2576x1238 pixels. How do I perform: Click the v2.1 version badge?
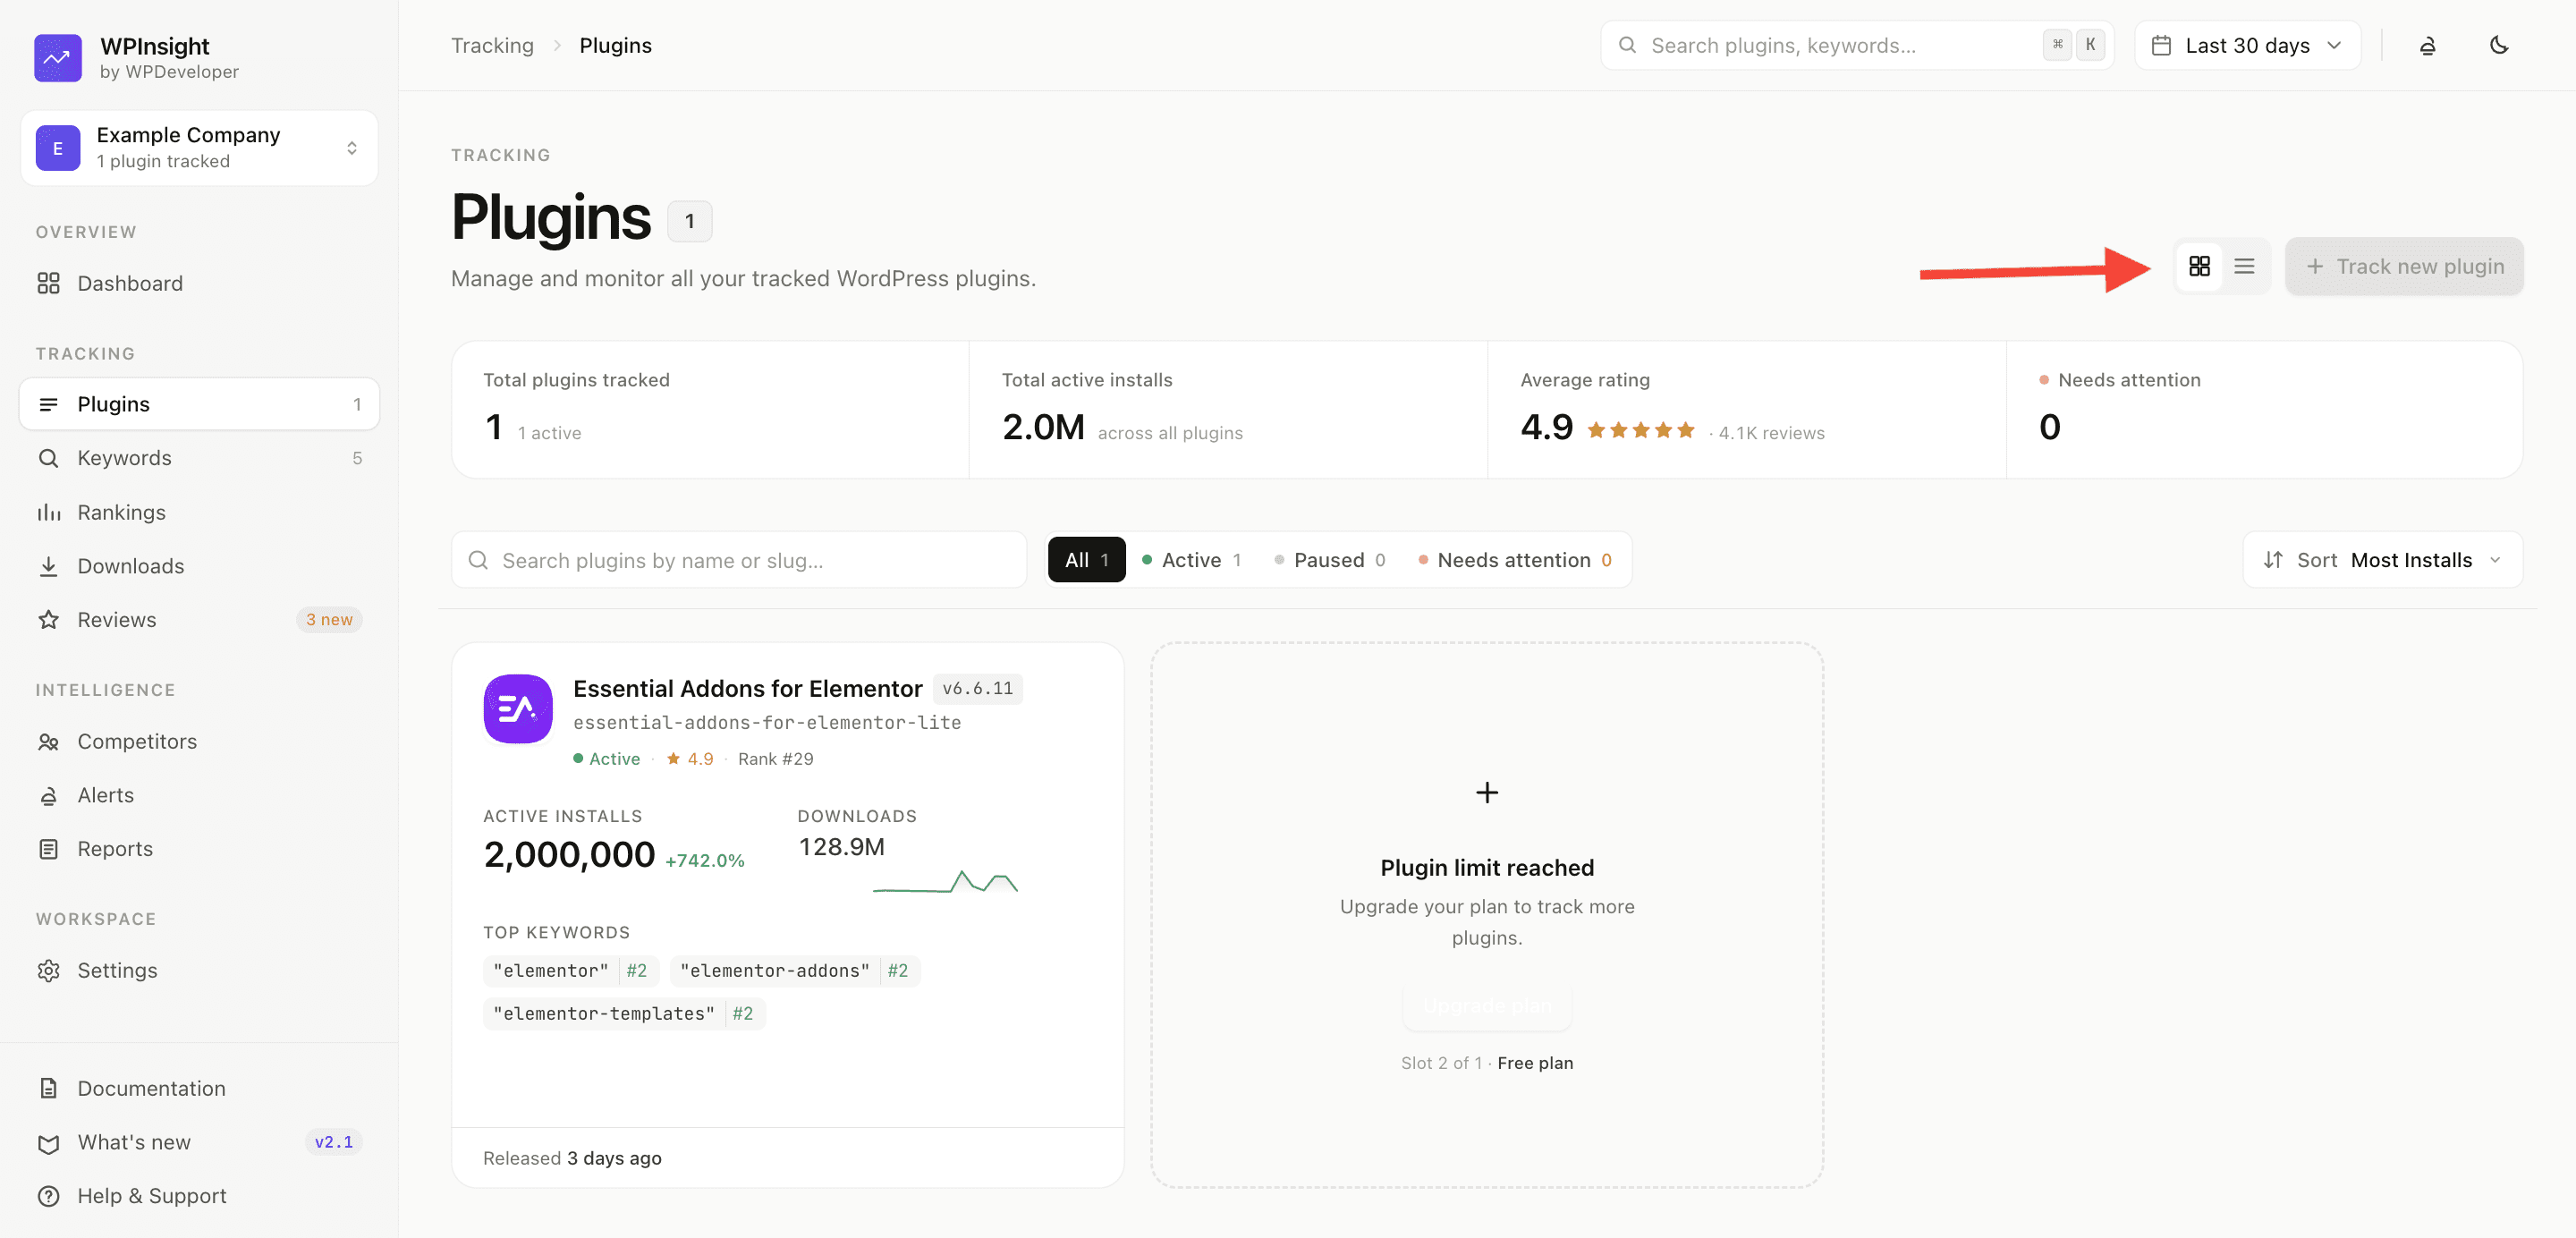(x=333, y=1142)
